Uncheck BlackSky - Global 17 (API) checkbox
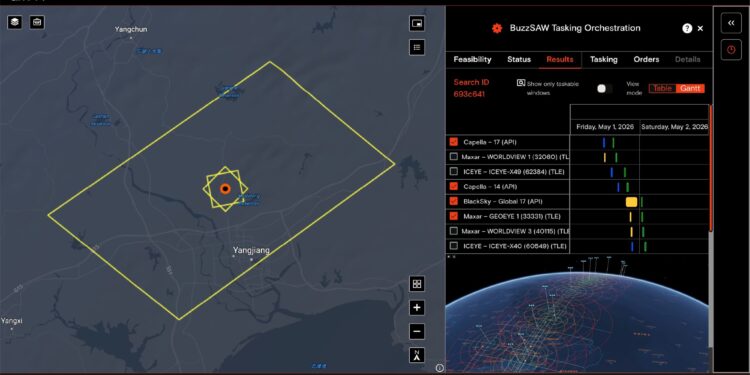The image size is (750, 375). coord(454,201)
